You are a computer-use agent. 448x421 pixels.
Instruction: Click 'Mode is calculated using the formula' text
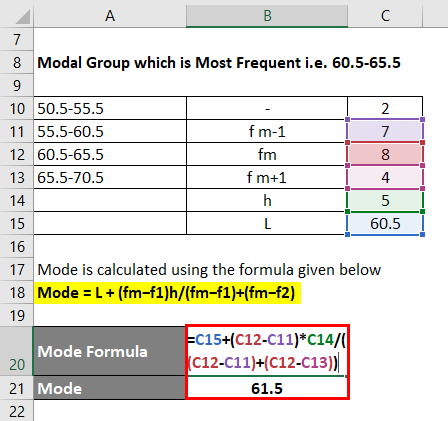pyautogui.click(x=209, y=269)
